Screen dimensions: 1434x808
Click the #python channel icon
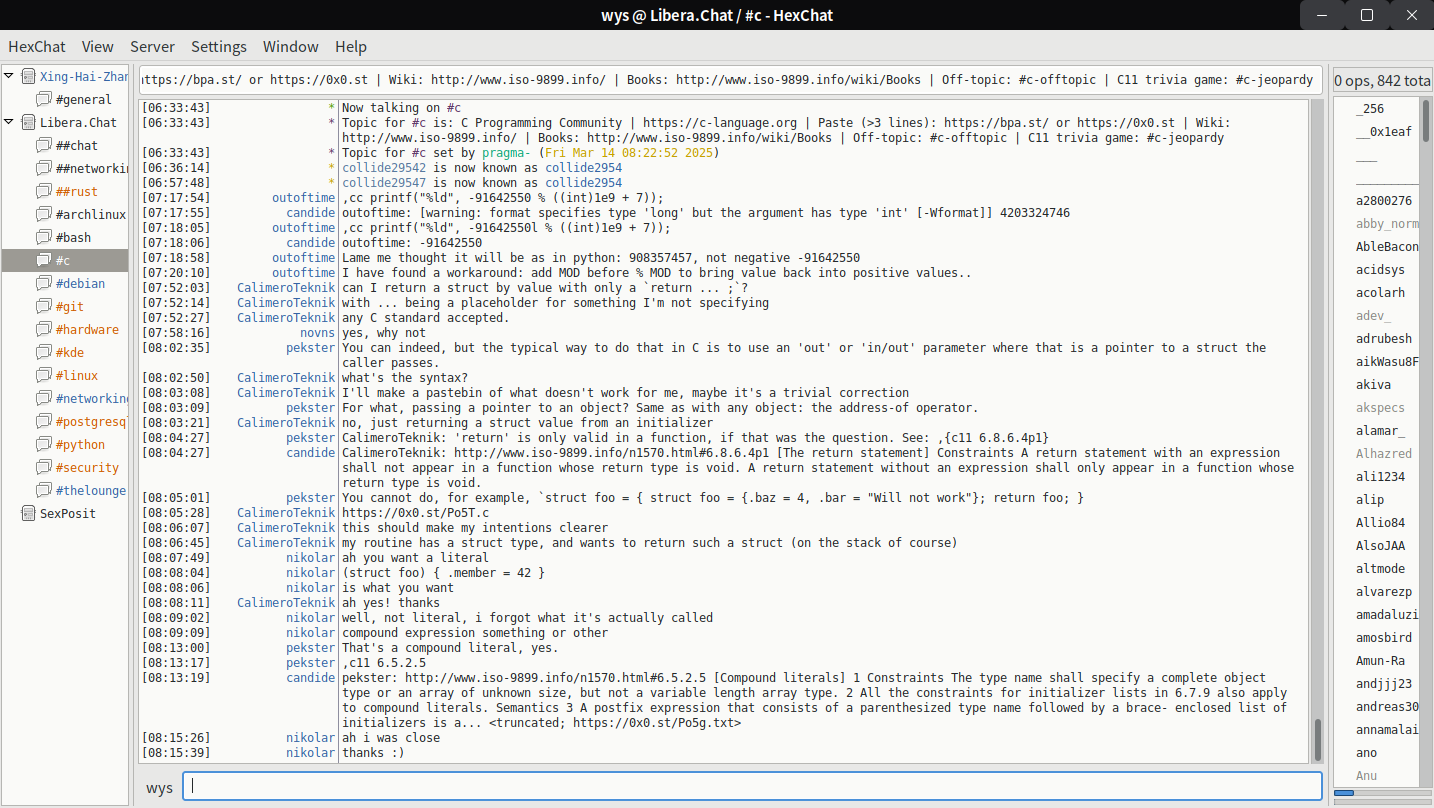(43, 444)
